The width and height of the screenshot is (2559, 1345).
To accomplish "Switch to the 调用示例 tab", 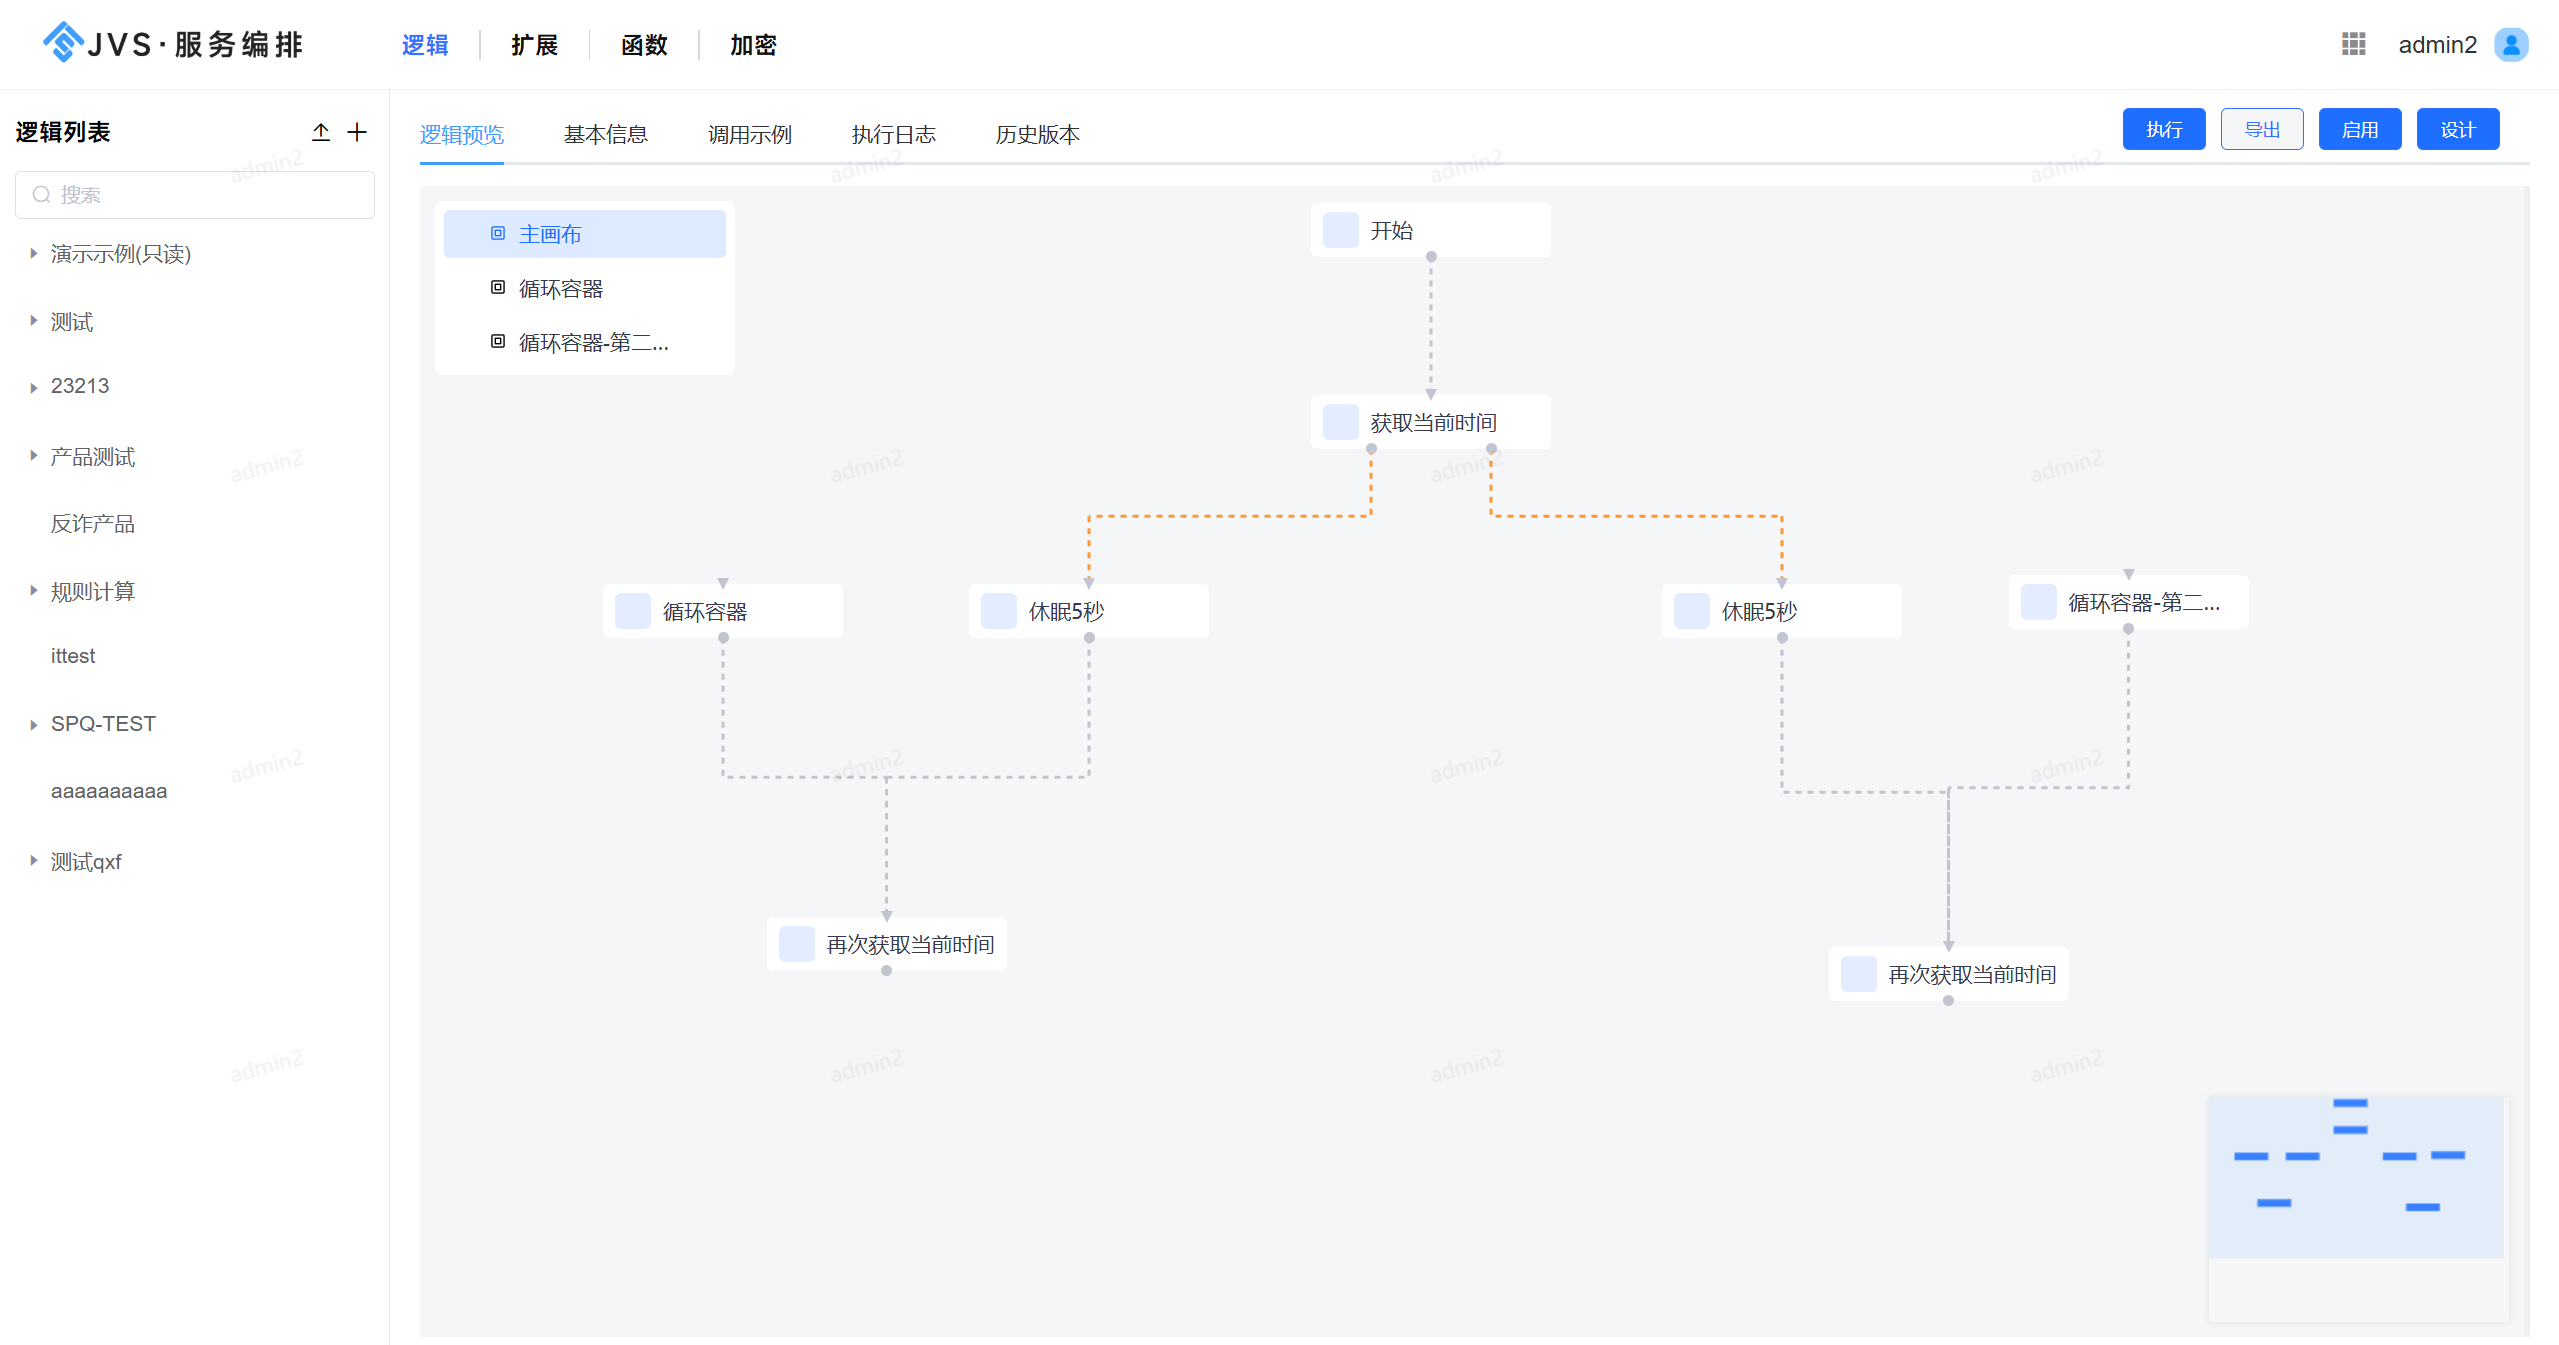I will [749, 134].
